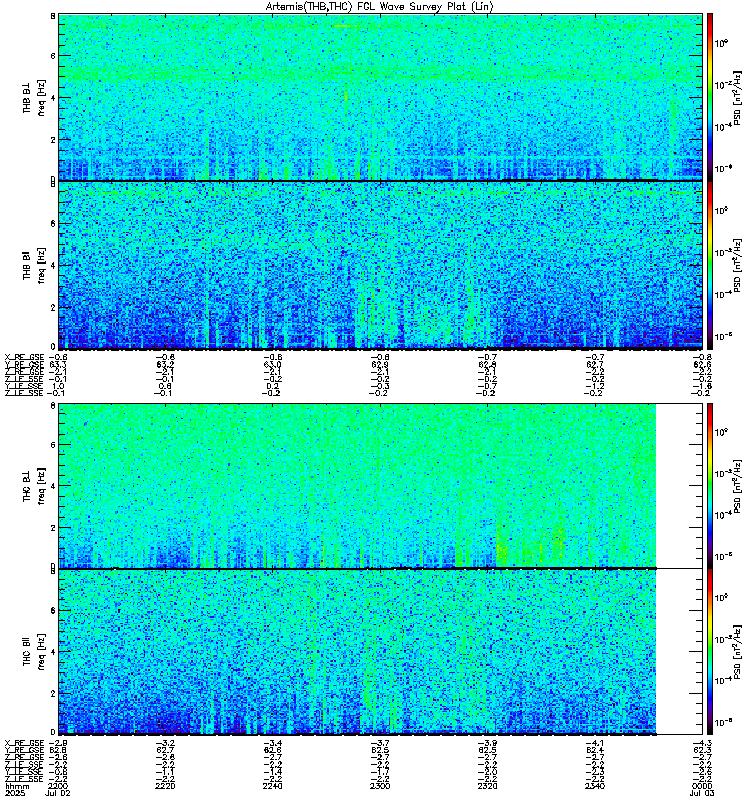Click the PSD [nT²/Hz] label of the THC B∥ color bar
Image resolution: width=750 pixels, height=800 pixels.
point(737,652)
